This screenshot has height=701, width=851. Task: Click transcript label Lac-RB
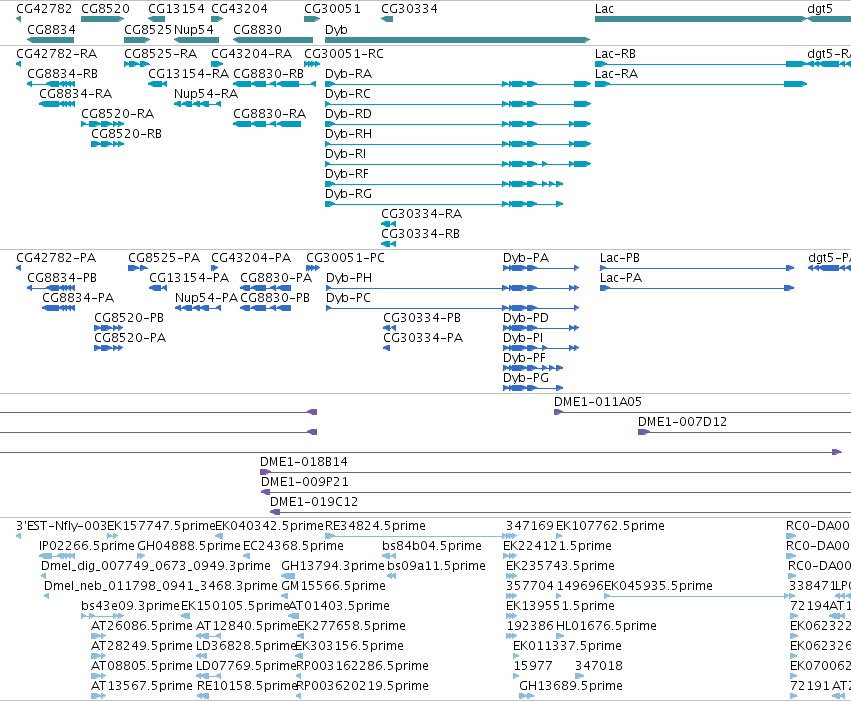click(x=615, y=54)
